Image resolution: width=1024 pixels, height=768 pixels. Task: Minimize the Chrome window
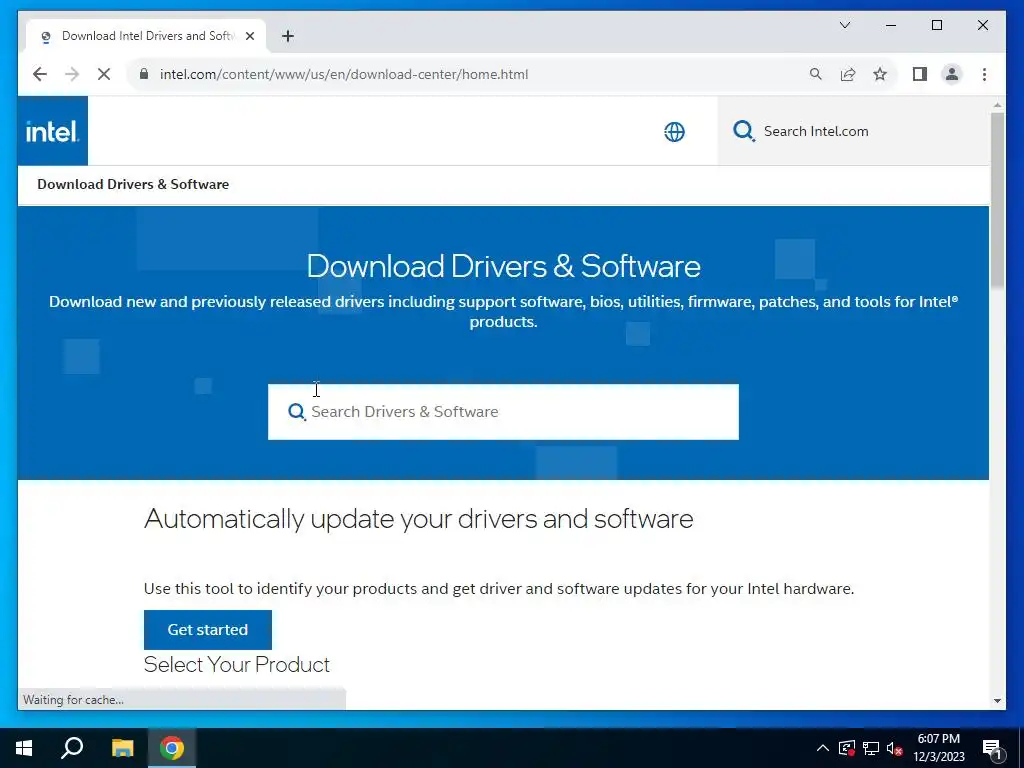pyautogui.click(x=891, y=25)
